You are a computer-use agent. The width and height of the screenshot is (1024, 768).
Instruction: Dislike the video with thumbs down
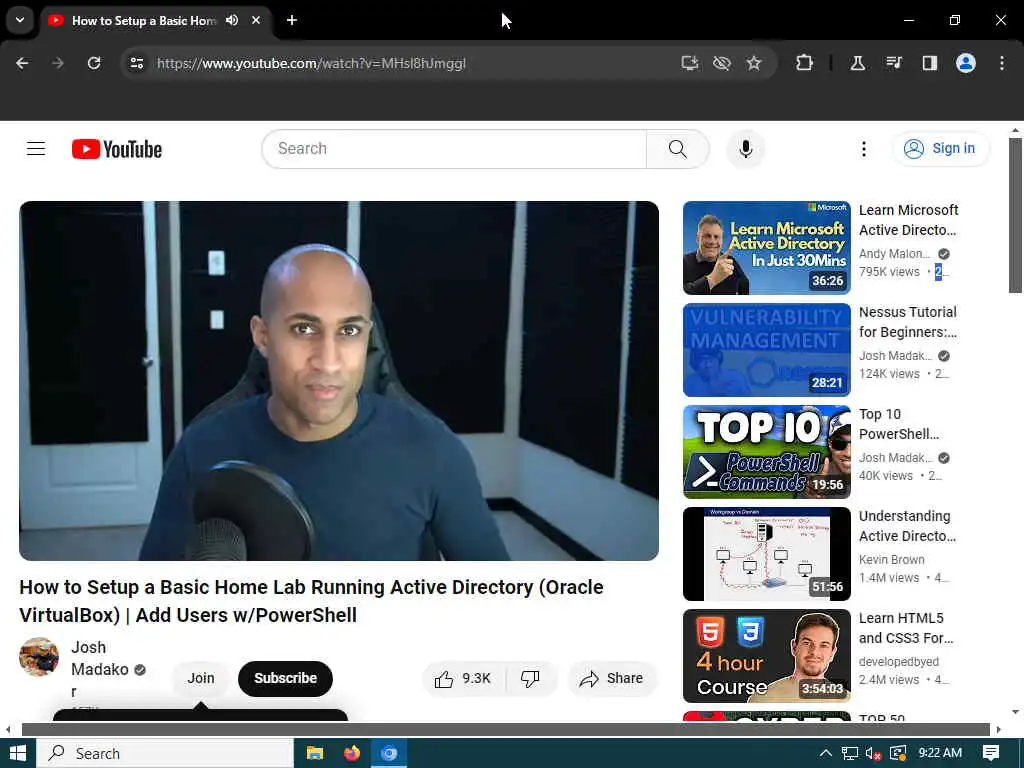tap(530, 679)
